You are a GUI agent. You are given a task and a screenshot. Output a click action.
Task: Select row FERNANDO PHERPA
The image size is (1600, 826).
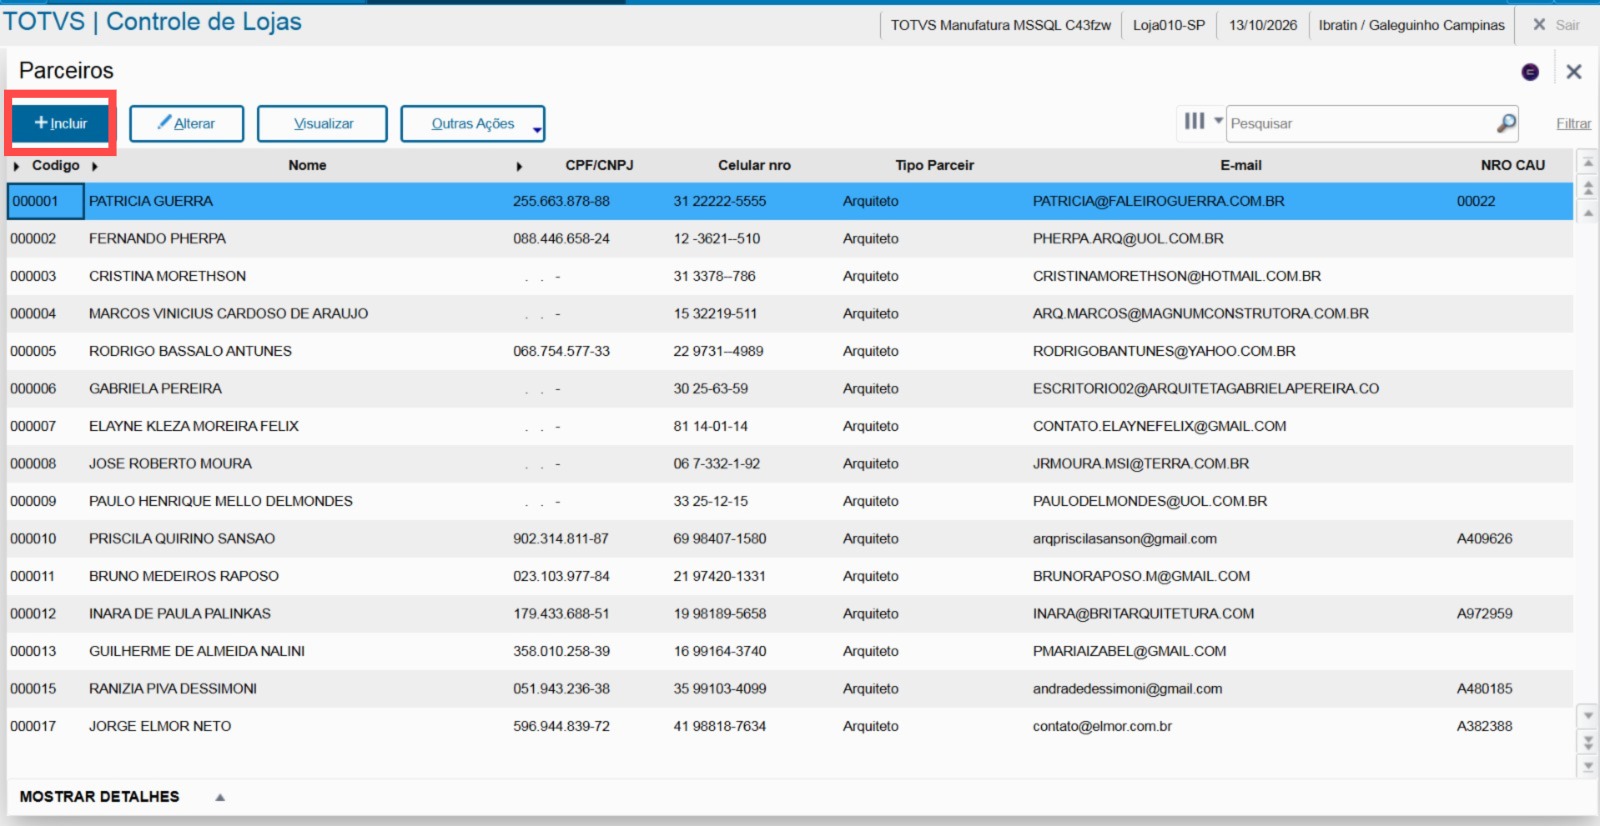tap(790, 239)
